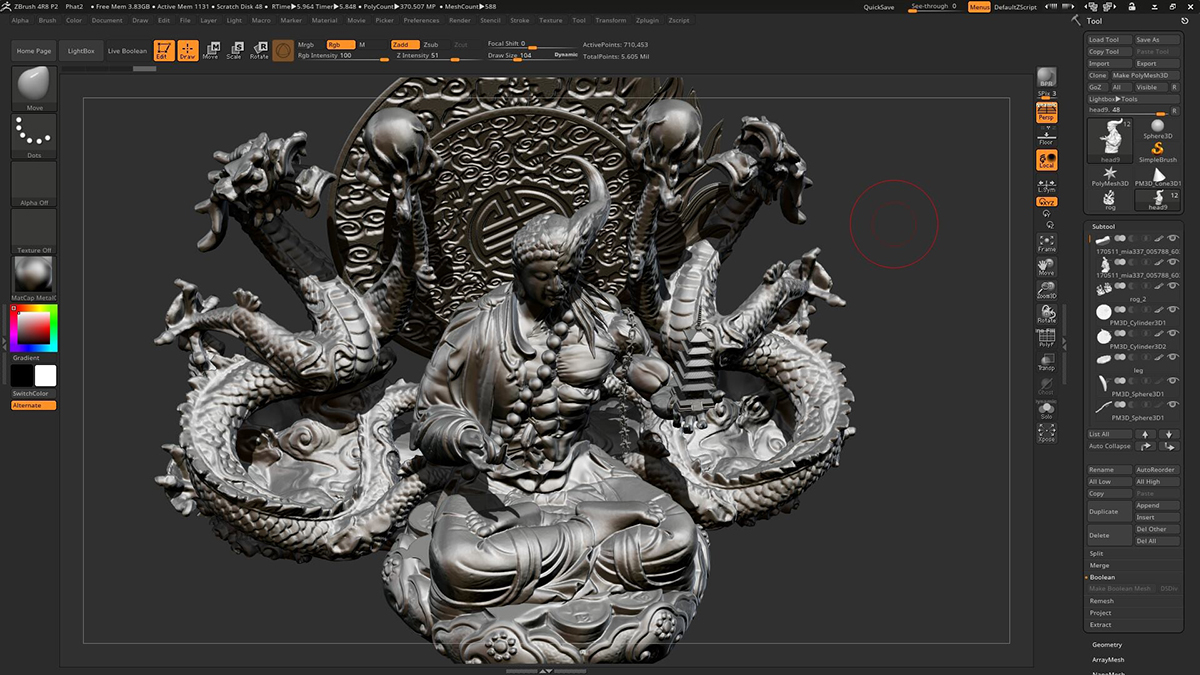The image size is (1200, 675).
Task: Toggle Zsub sculpting mode
Action: [430, 45]
